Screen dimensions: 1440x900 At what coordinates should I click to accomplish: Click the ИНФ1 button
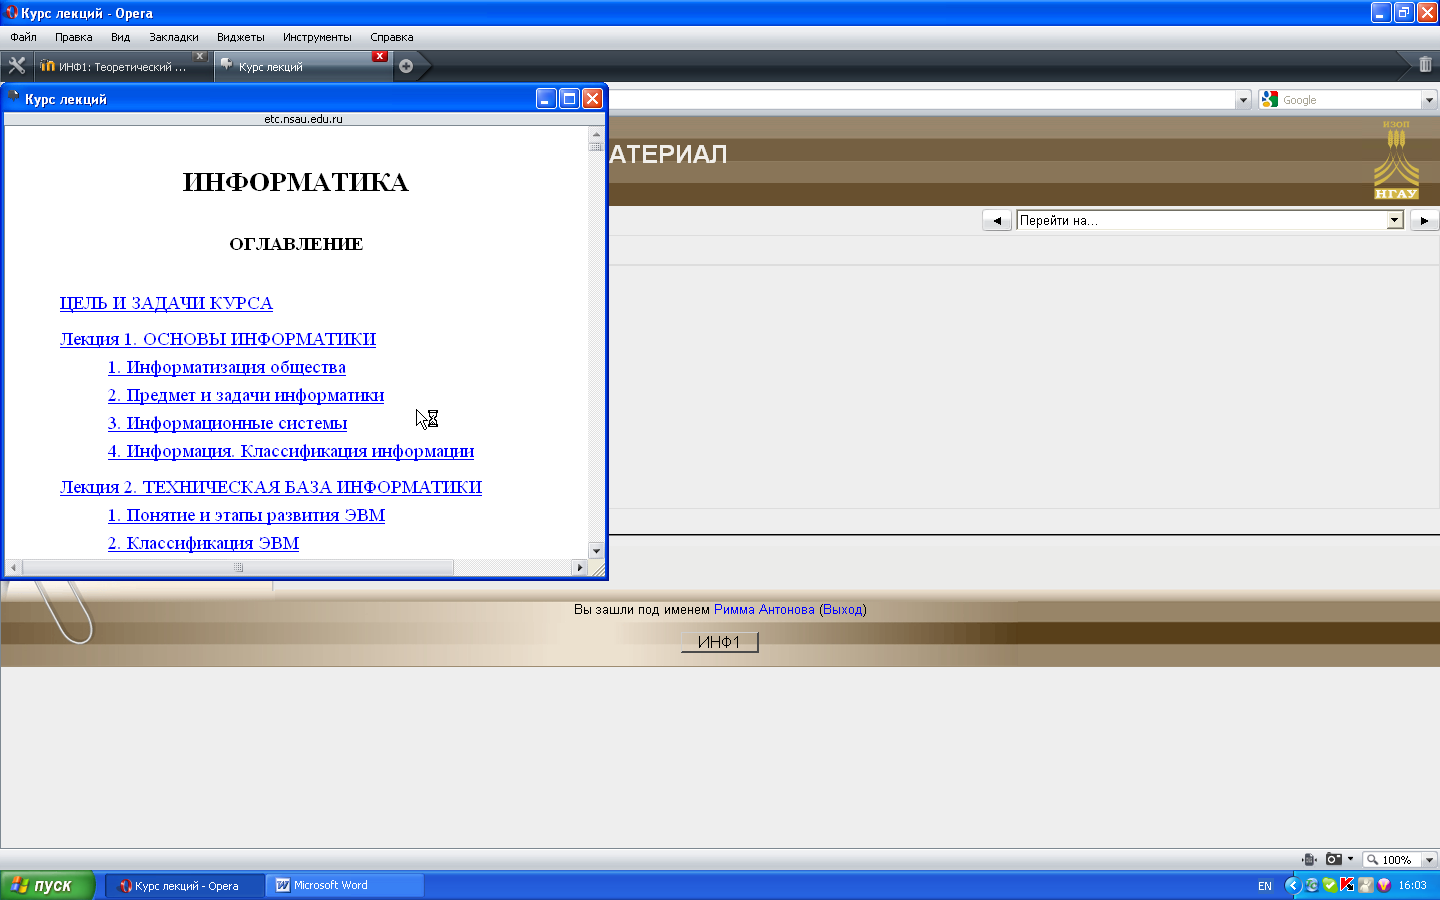719,642
